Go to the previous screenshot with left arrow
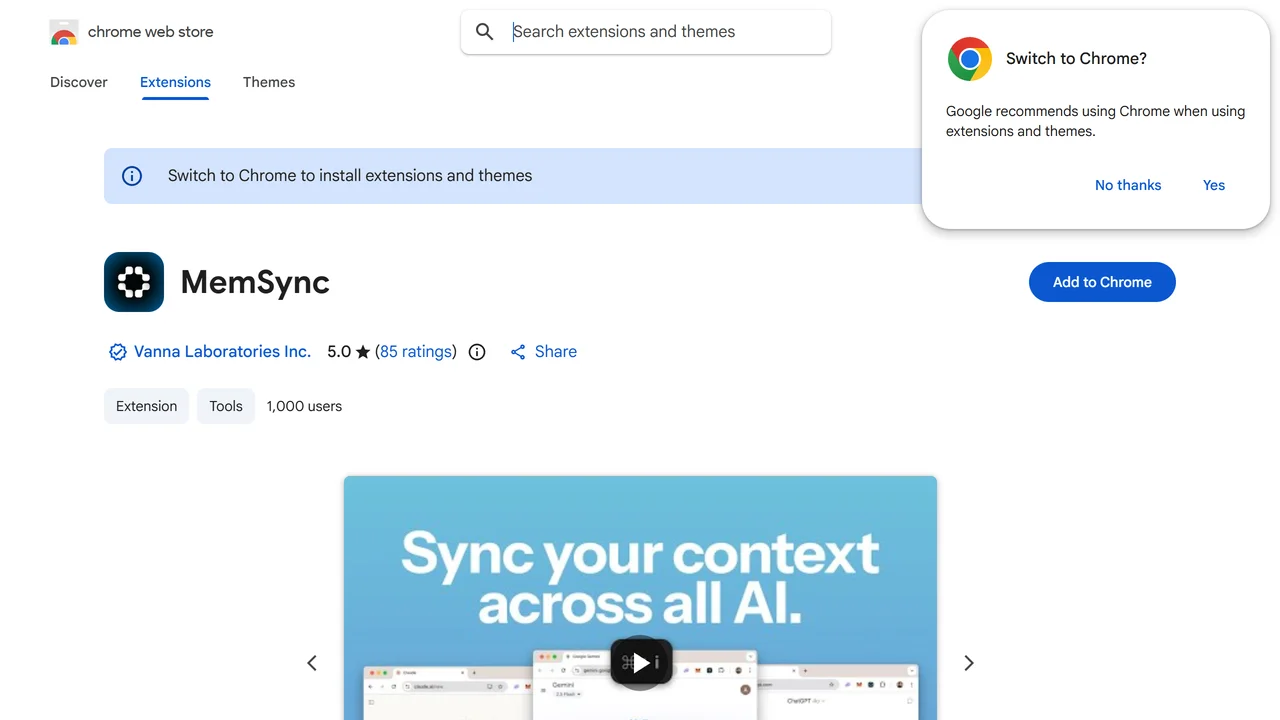1280x720 pixels. point(312,663)
